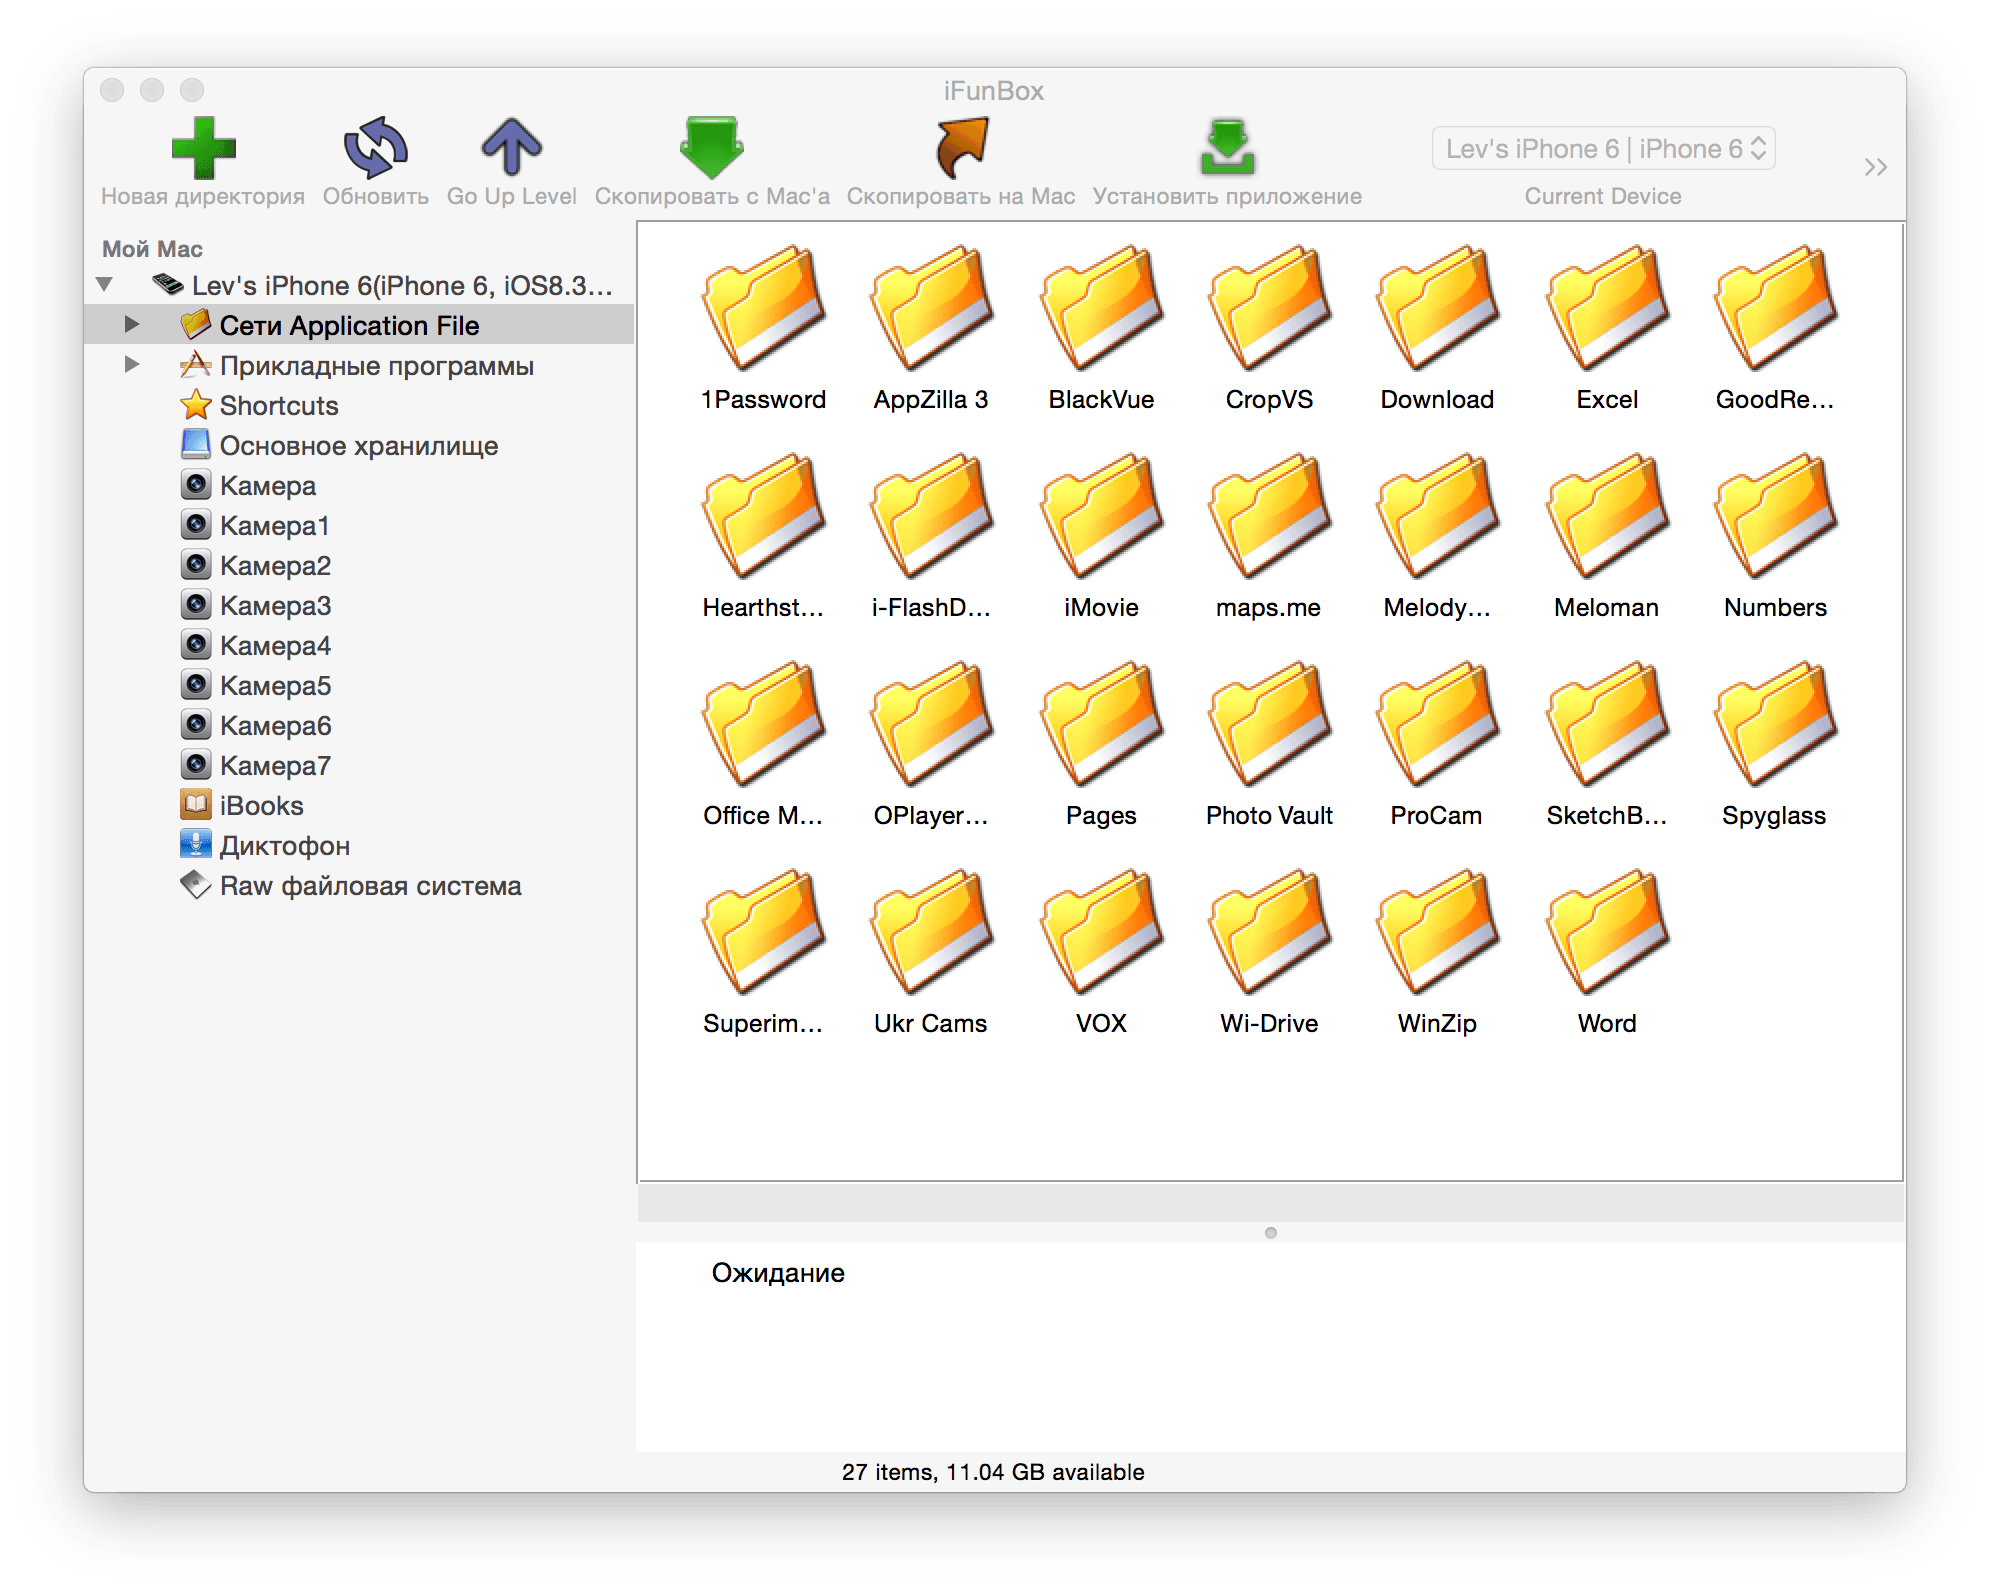Select the maps.me folder
Screen dimensions: 1990x1592
pos(1269,537)
